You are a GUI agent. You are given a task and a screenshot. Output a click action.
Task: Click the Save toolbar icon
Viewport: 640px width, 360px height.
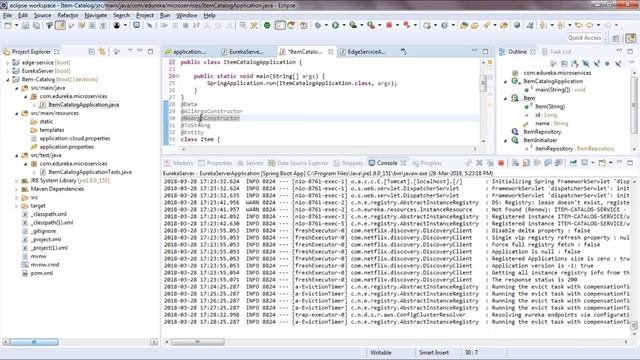click(25, 25)
